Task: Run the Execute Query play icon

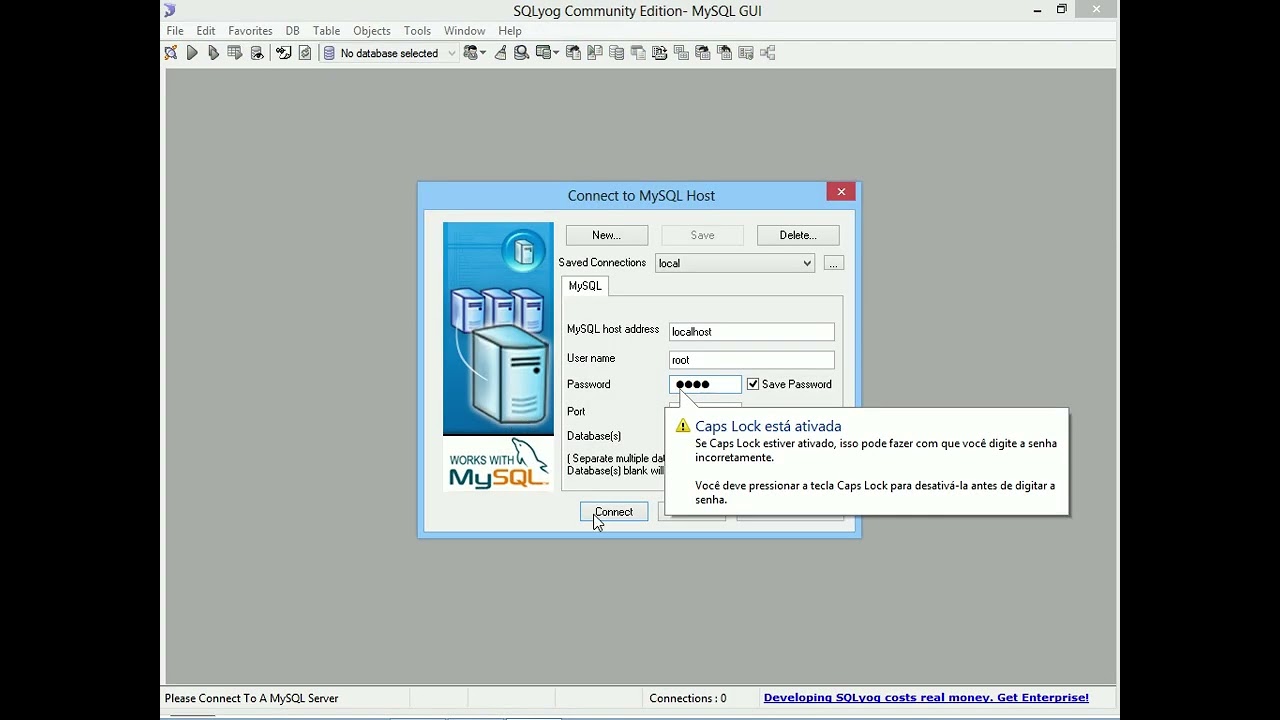Action: coord(192,53)
